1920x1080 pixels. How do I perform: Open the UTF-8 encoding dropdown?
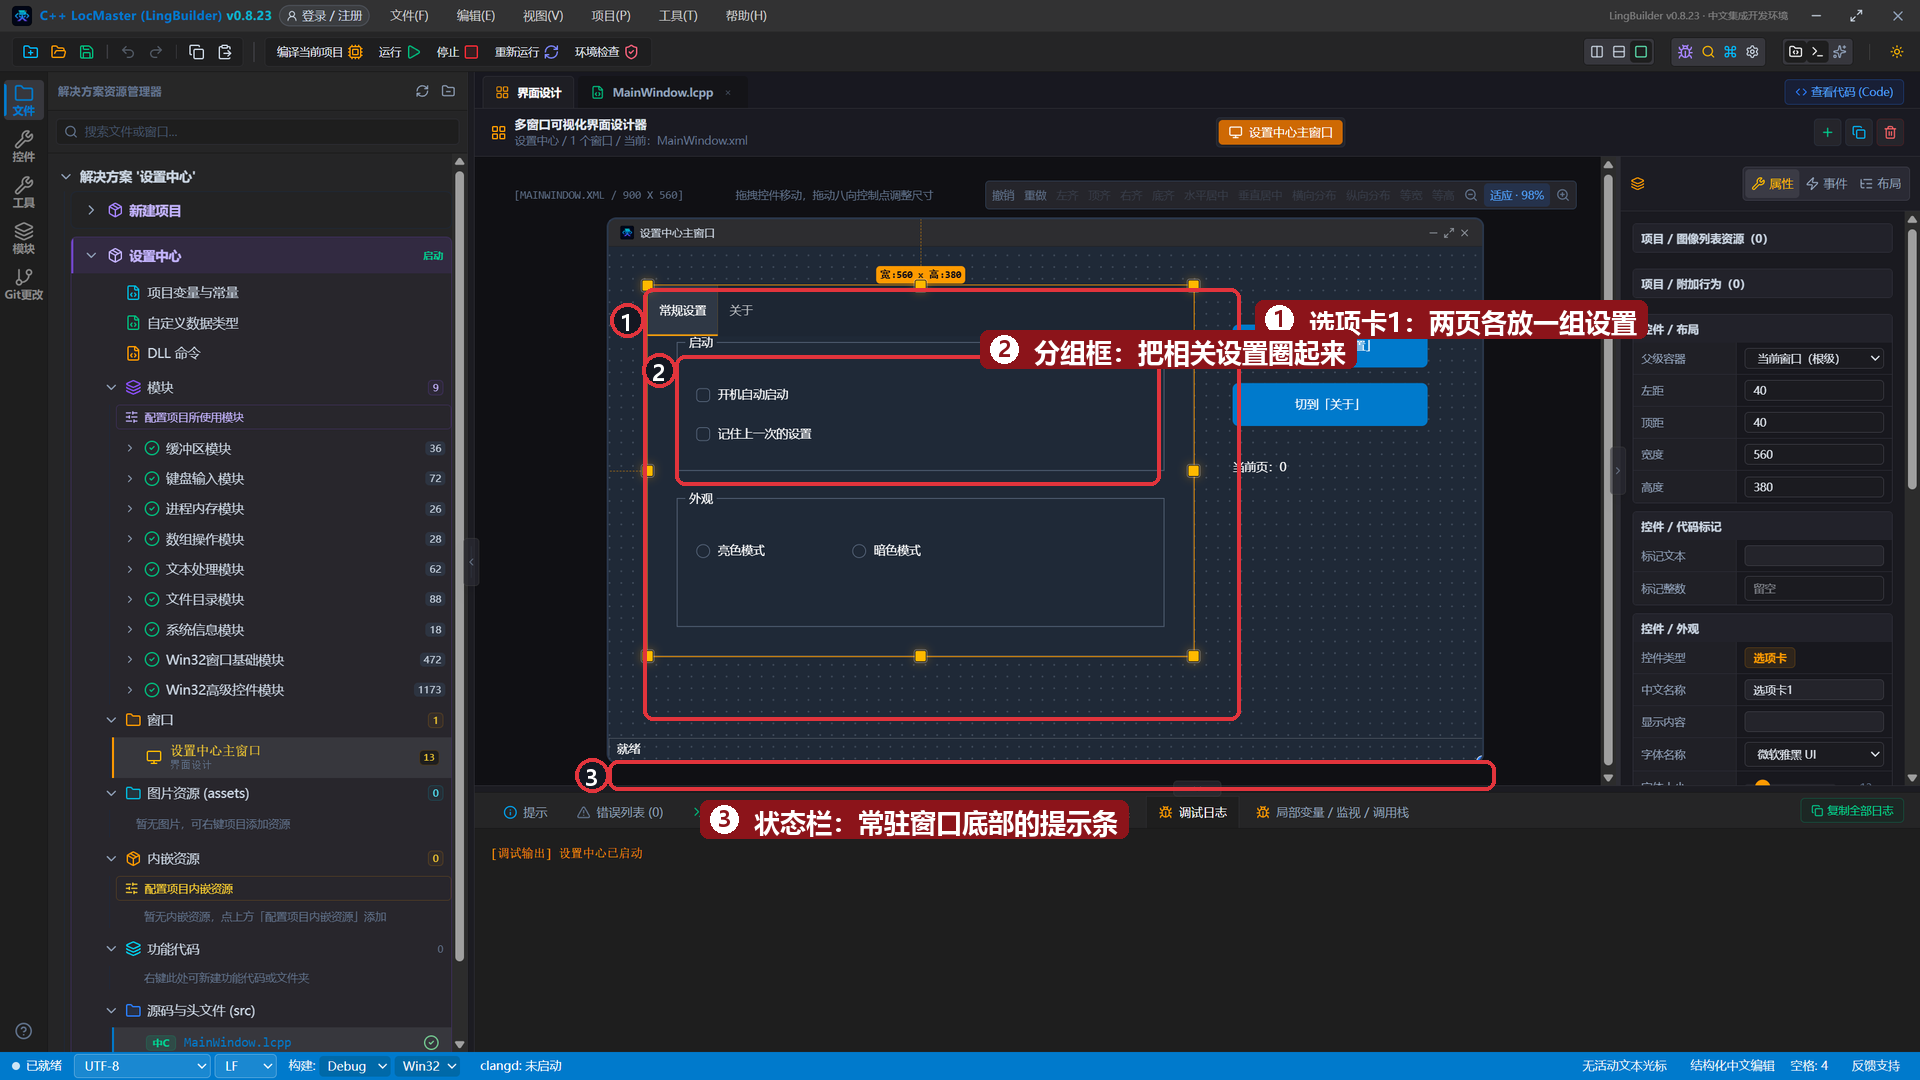[x=142, y=1066]
